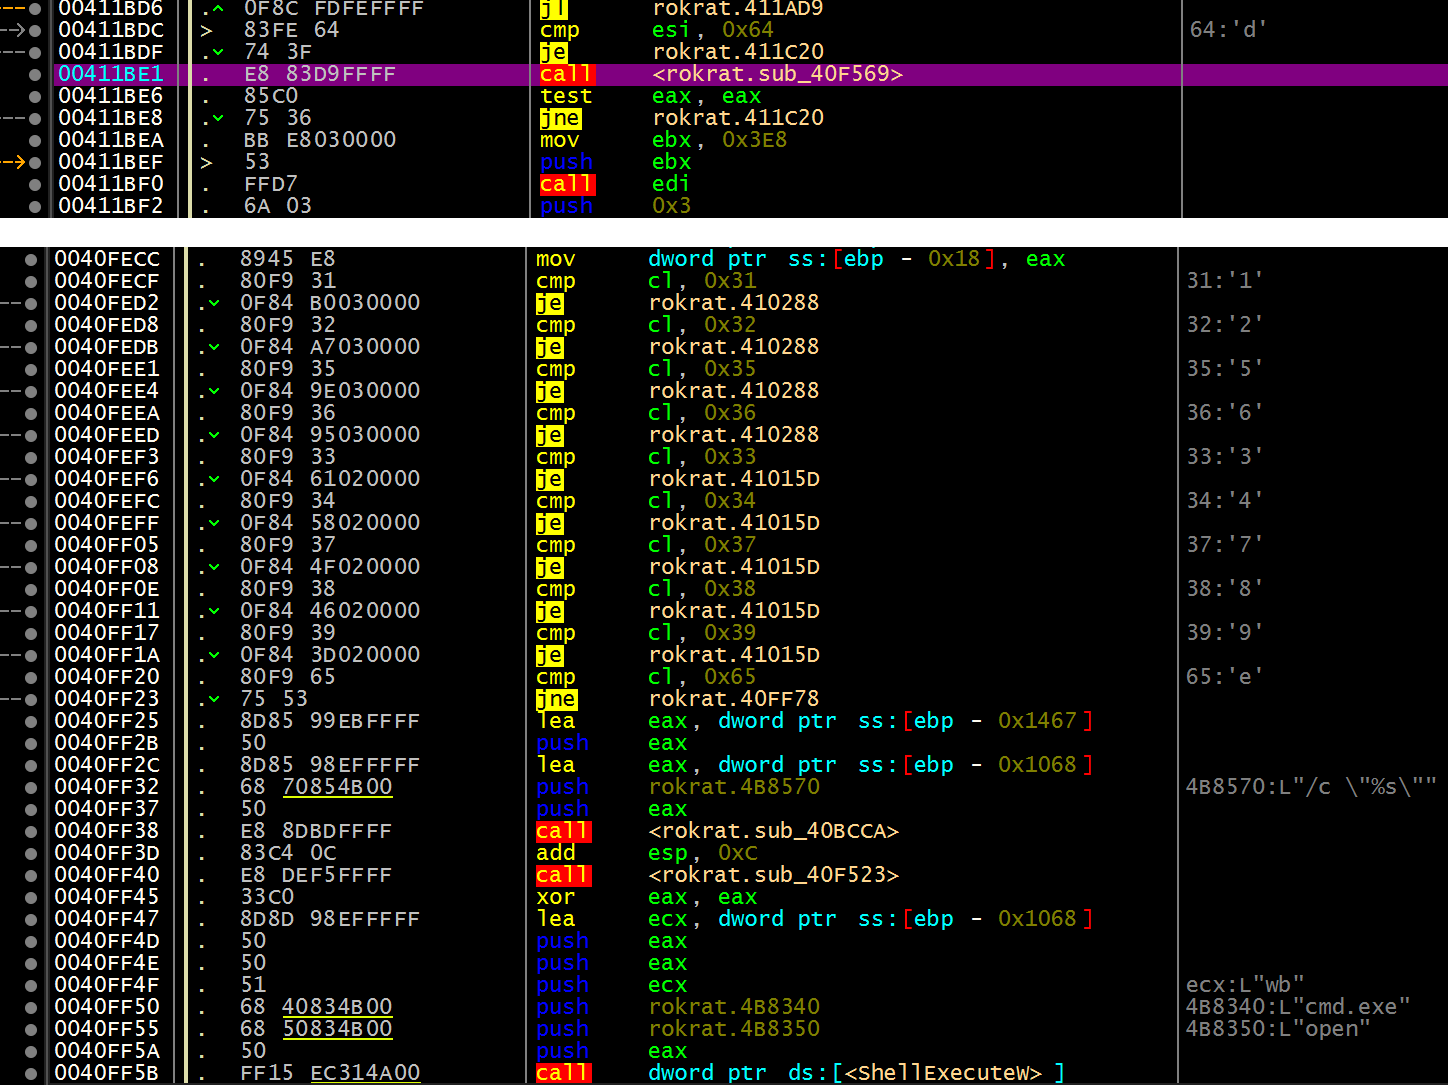The image size is (1448, 1085).
Task: Click the jump arrow marker at 00411BDC
Action: 13,30
